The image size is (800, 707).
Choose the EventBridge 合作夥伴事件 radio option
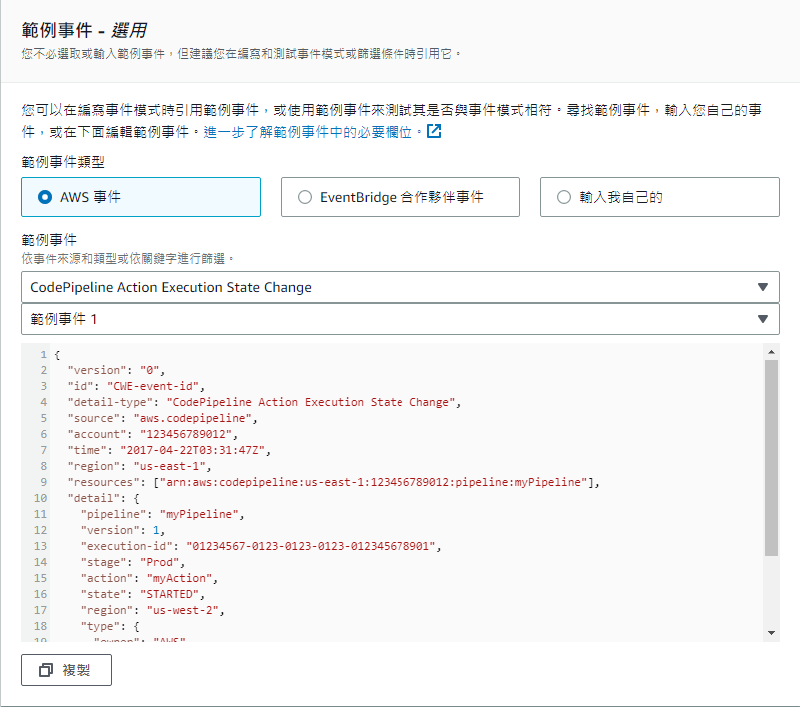(305, 197)
